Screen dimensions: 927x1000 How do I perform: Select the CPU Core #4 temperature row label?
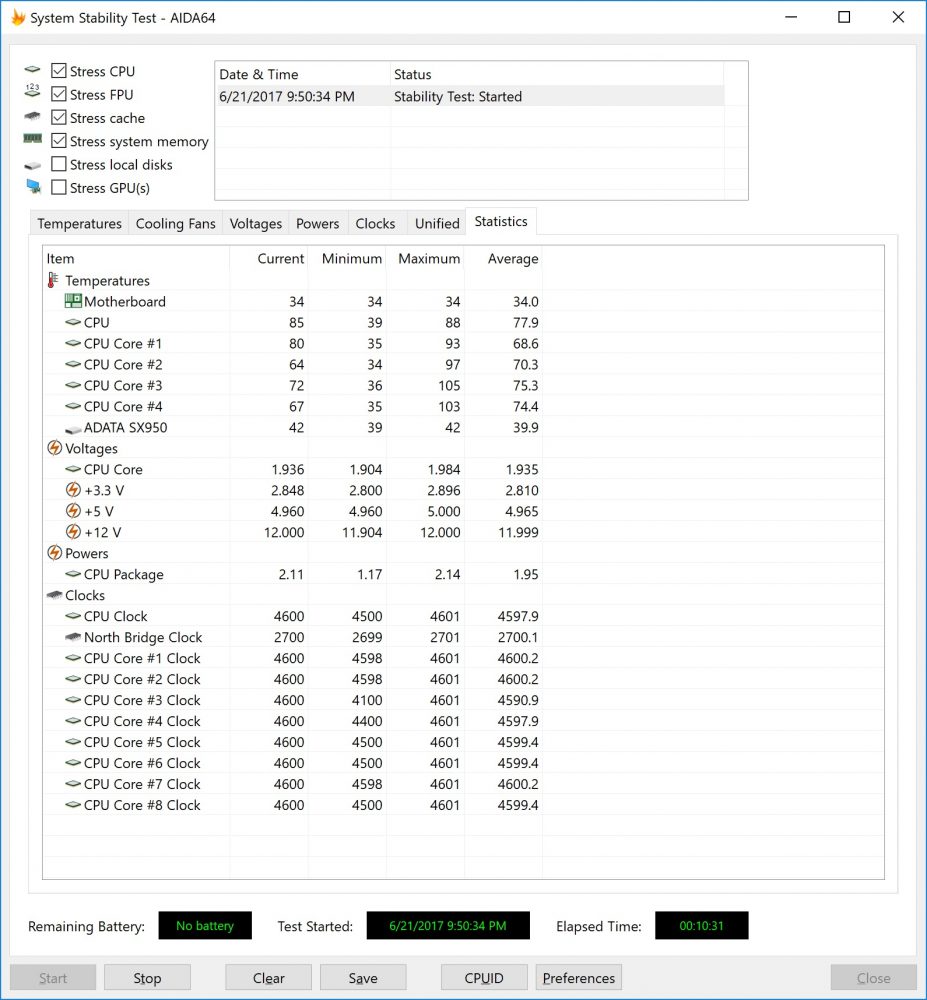(x=123, y=406)
